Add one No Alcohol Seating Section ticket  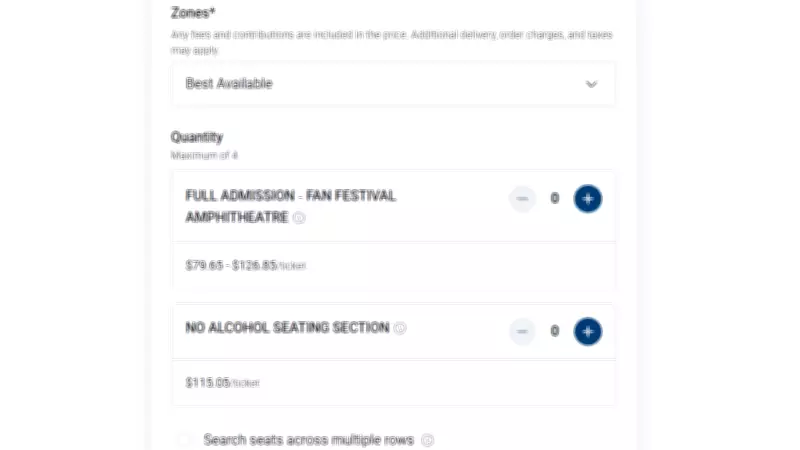pos(588,331)
